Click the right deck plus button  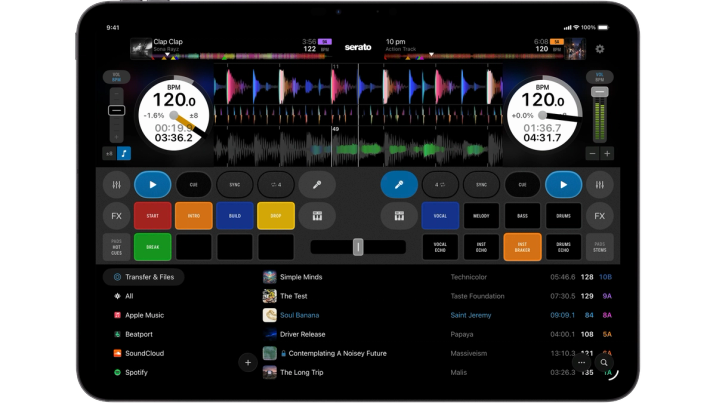click(607, 153)
